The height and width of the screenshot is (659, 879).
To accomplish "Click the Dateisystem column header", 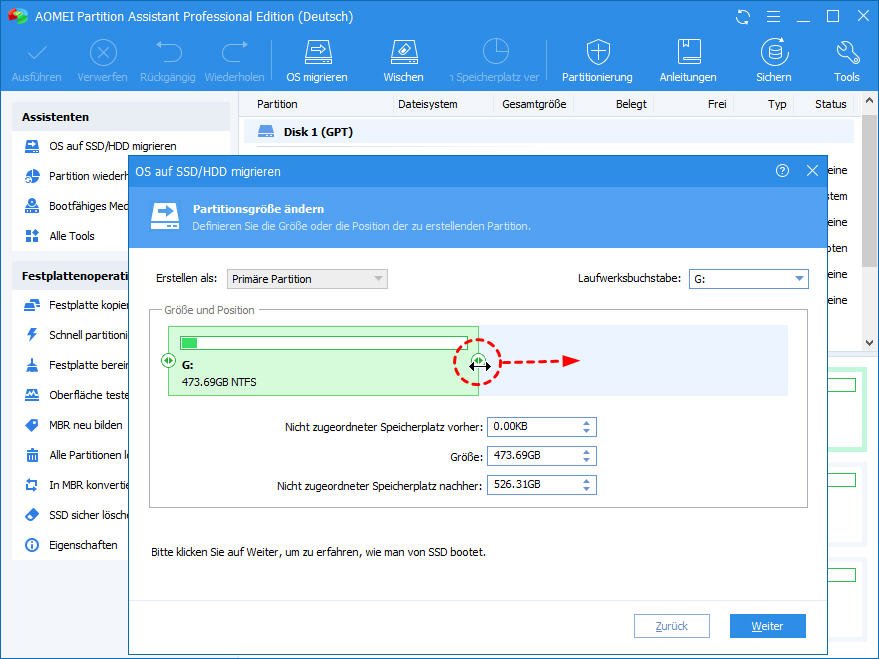I will coord(428,104).
